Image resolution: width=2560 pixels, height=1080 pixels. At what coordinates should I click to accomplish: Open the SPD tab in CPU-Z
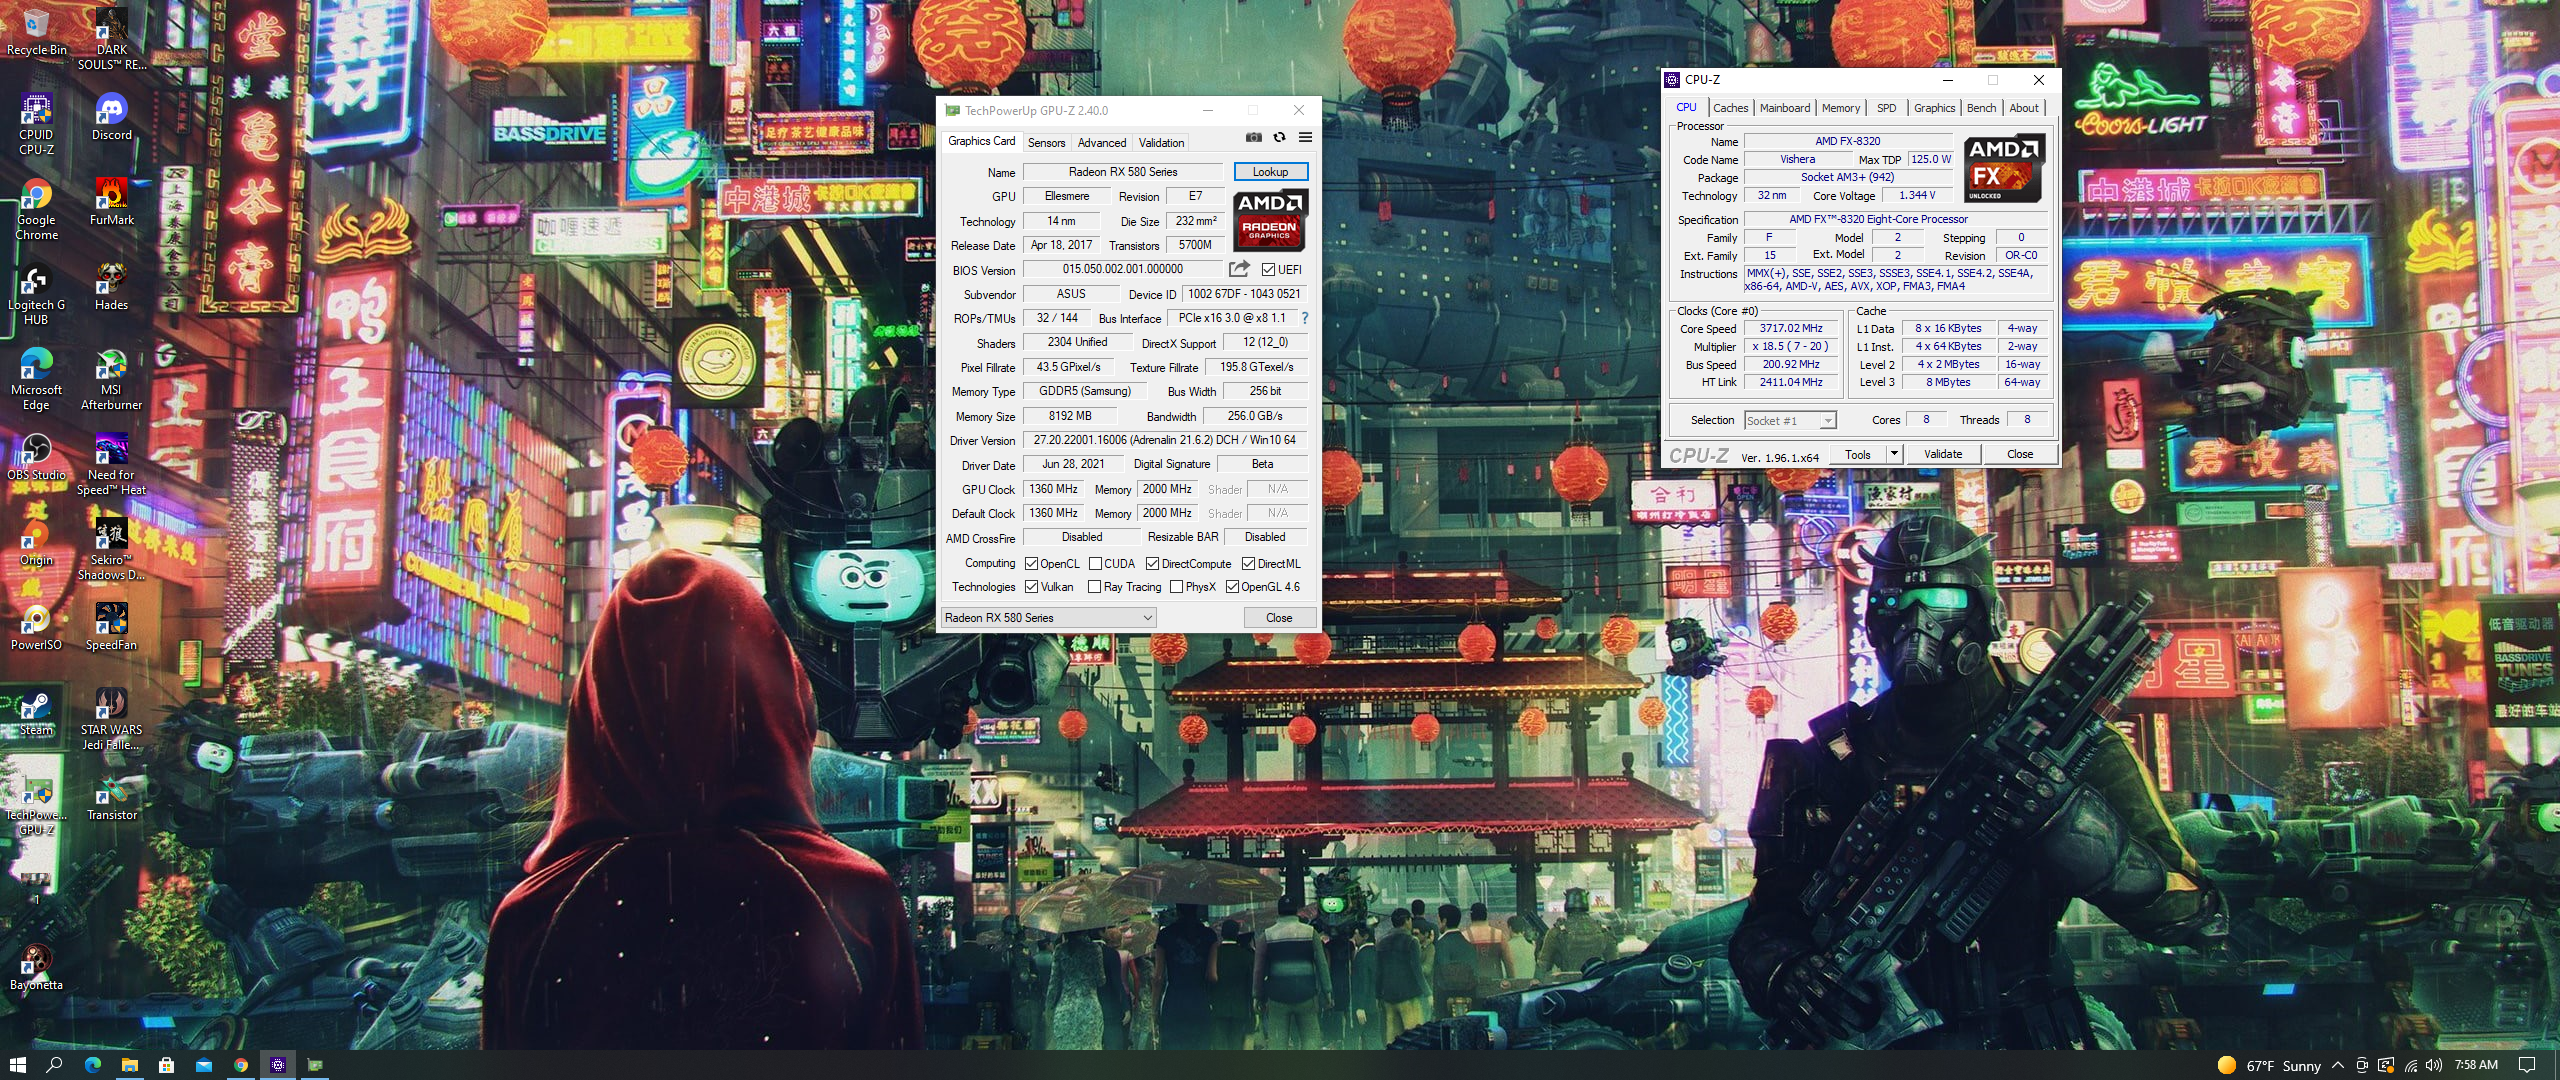pos(1886,108)
